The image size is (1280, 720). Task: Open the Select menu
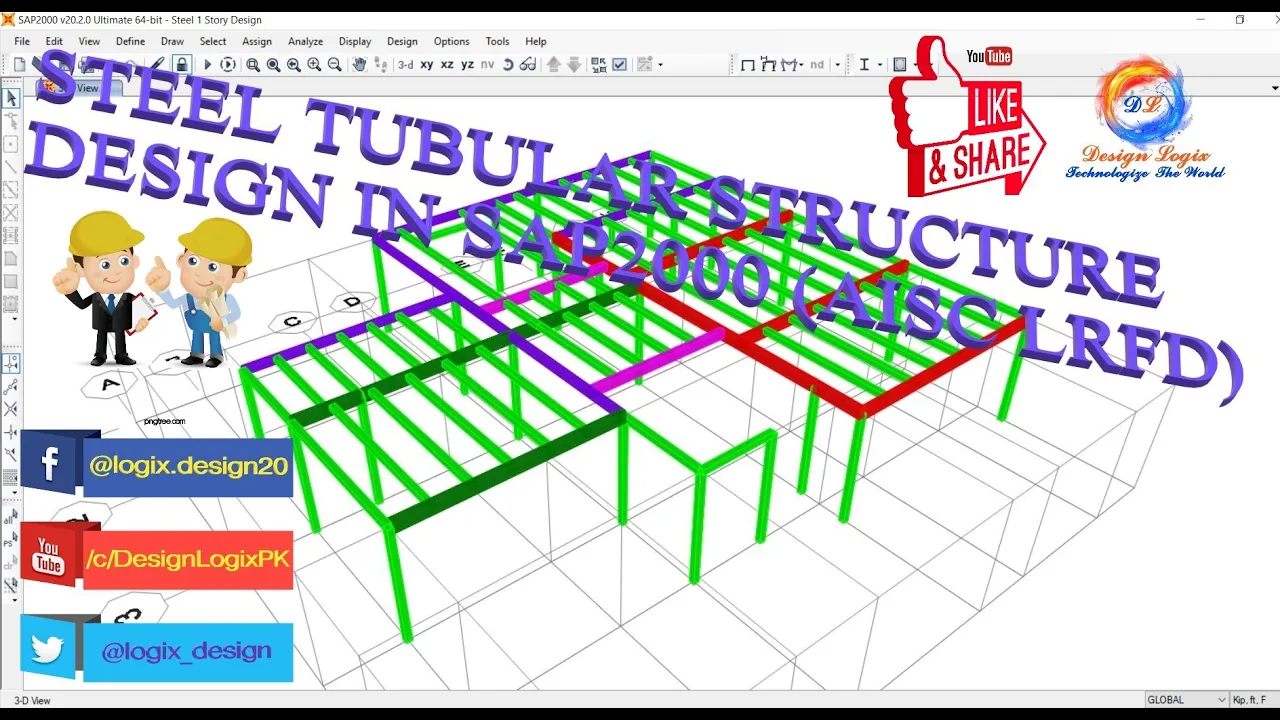(213, 41)
